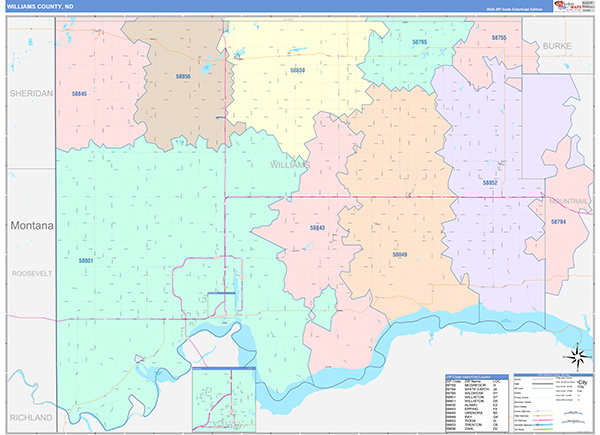
Task: Click the RICHLAND county label
Action: pyautogui.click(x=31, y=418)
